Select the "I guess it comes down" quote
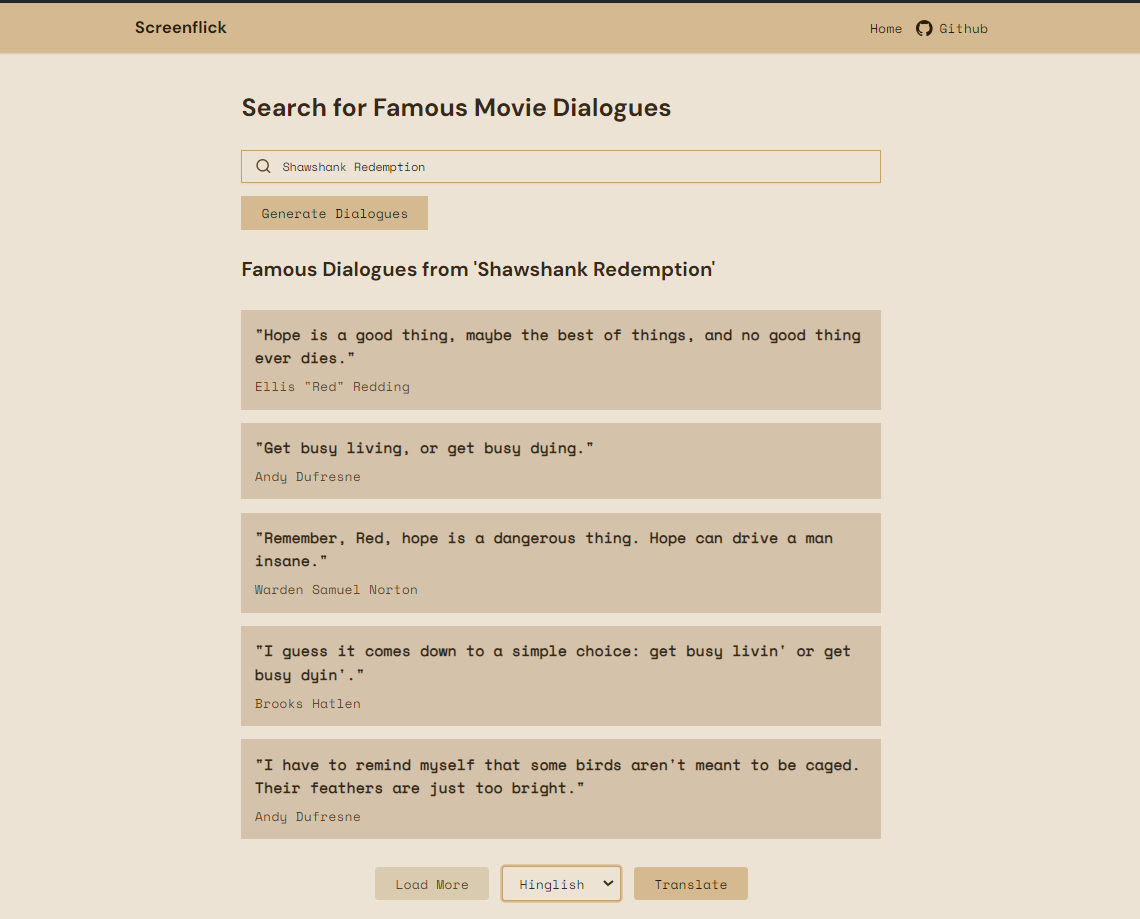Screen dimensions: 1140x919 (x=553, y=663)
